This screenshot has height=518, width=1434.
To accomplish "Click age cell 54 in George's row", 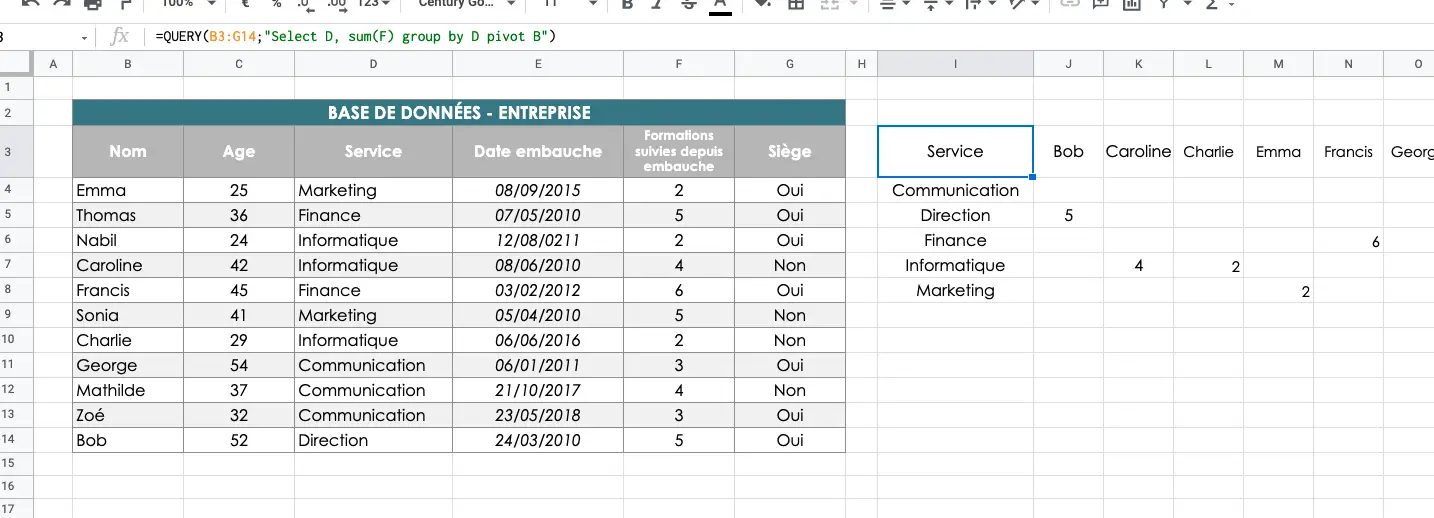I will pyautogui.click(x=239, y=365).
